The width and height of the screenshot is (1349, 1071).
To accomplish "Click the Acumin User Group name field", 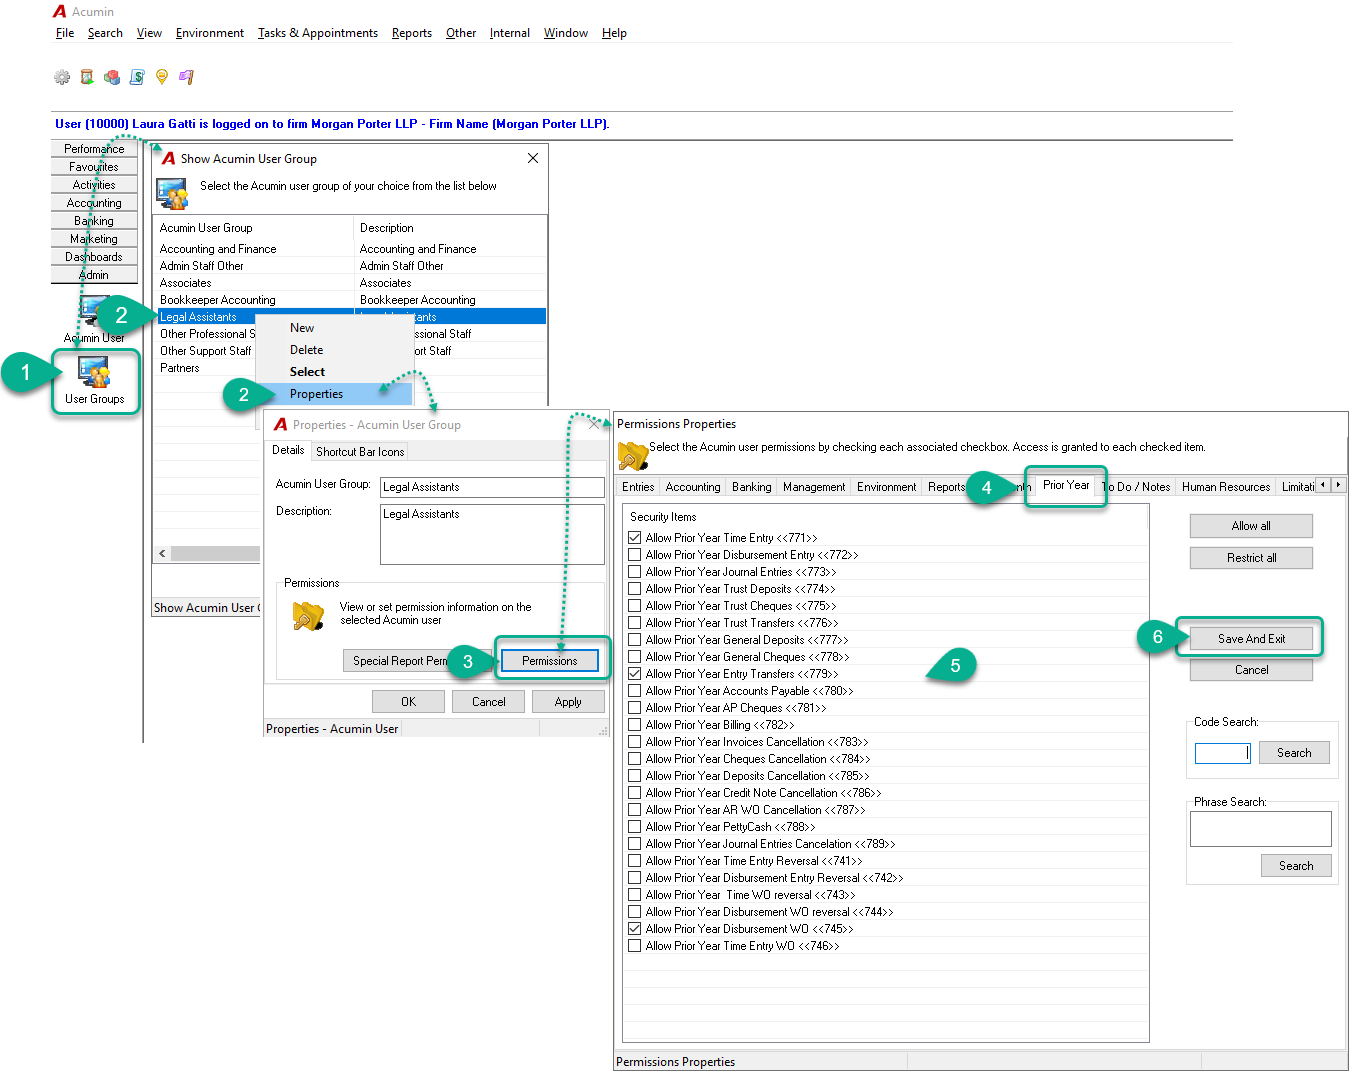I will (x=492, y=487).
